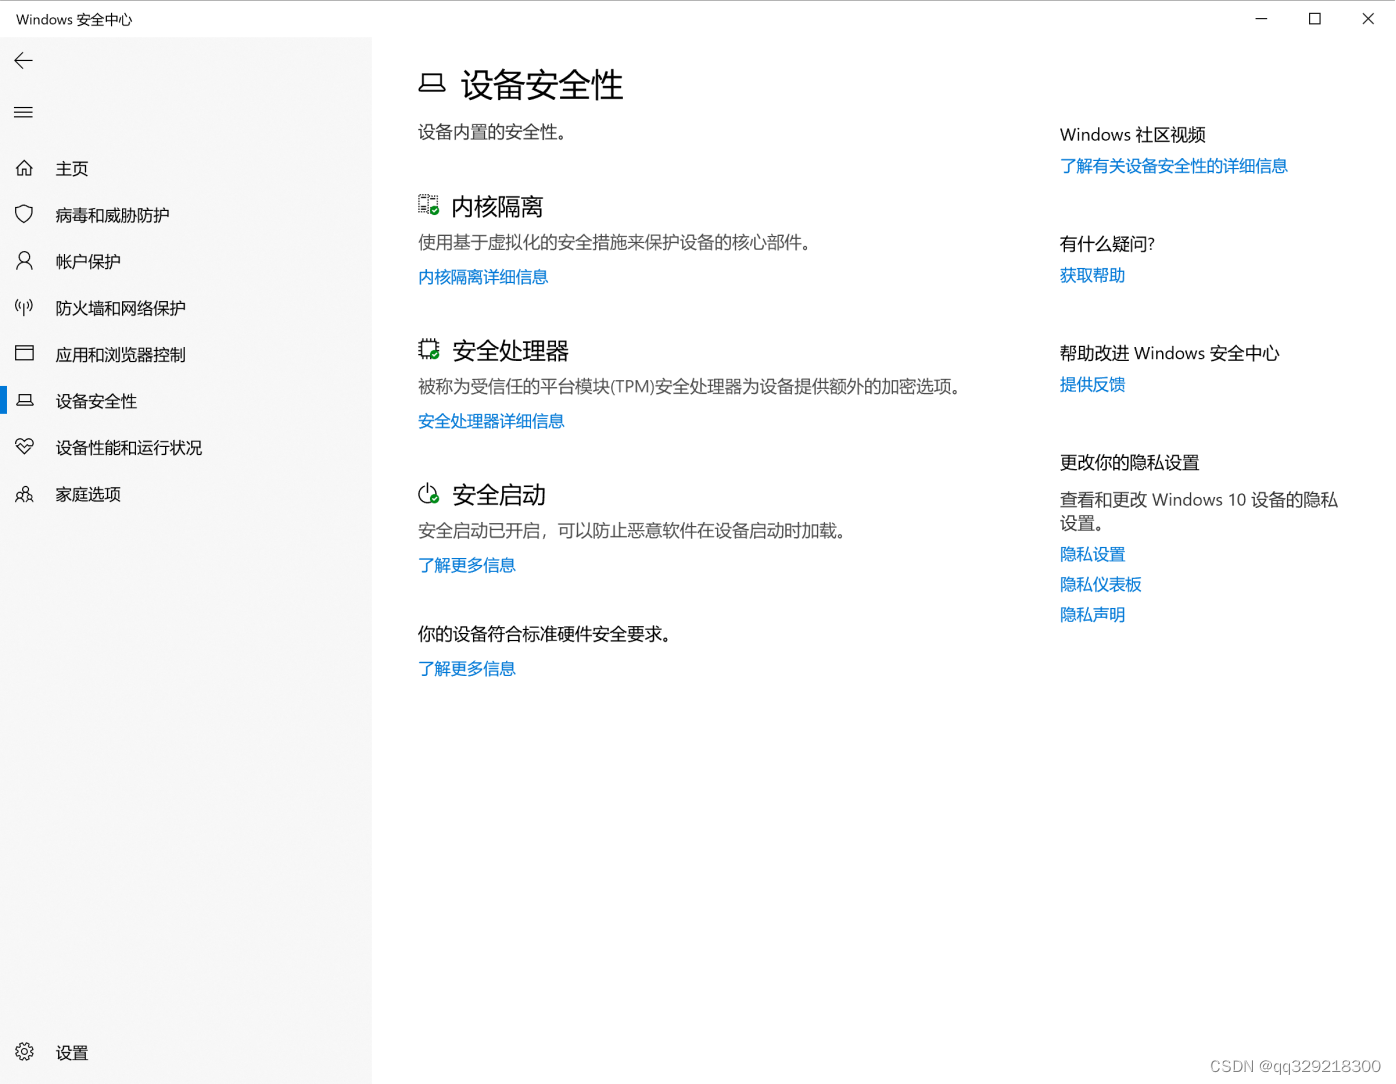Viewport: 1396px width, 1084px height.
Task: Maximize the Windows 安全中心 window
Action: (1315, 19)
